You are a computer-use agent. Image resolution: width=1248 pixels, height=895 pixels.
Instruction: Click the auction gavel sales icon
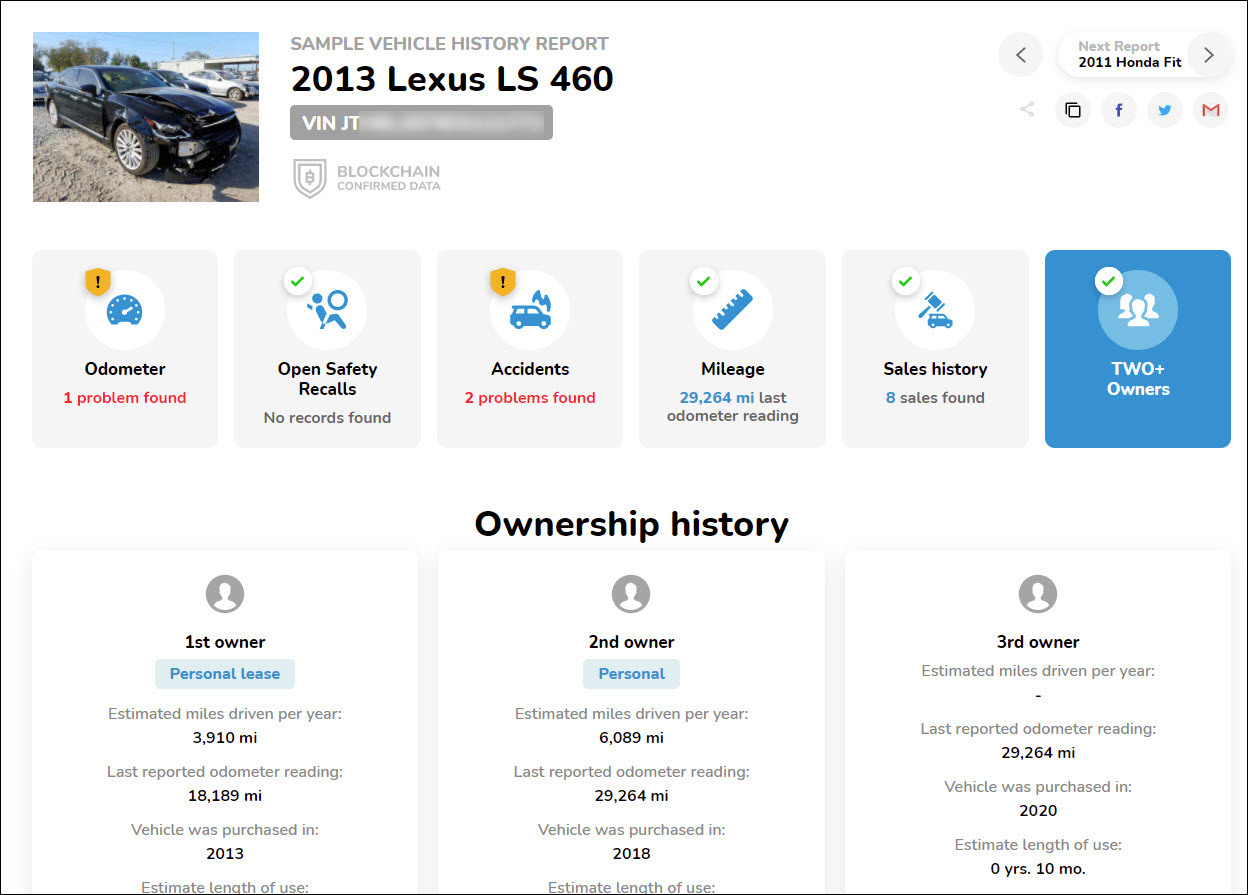pyautogui.click(x=935, y=310)
